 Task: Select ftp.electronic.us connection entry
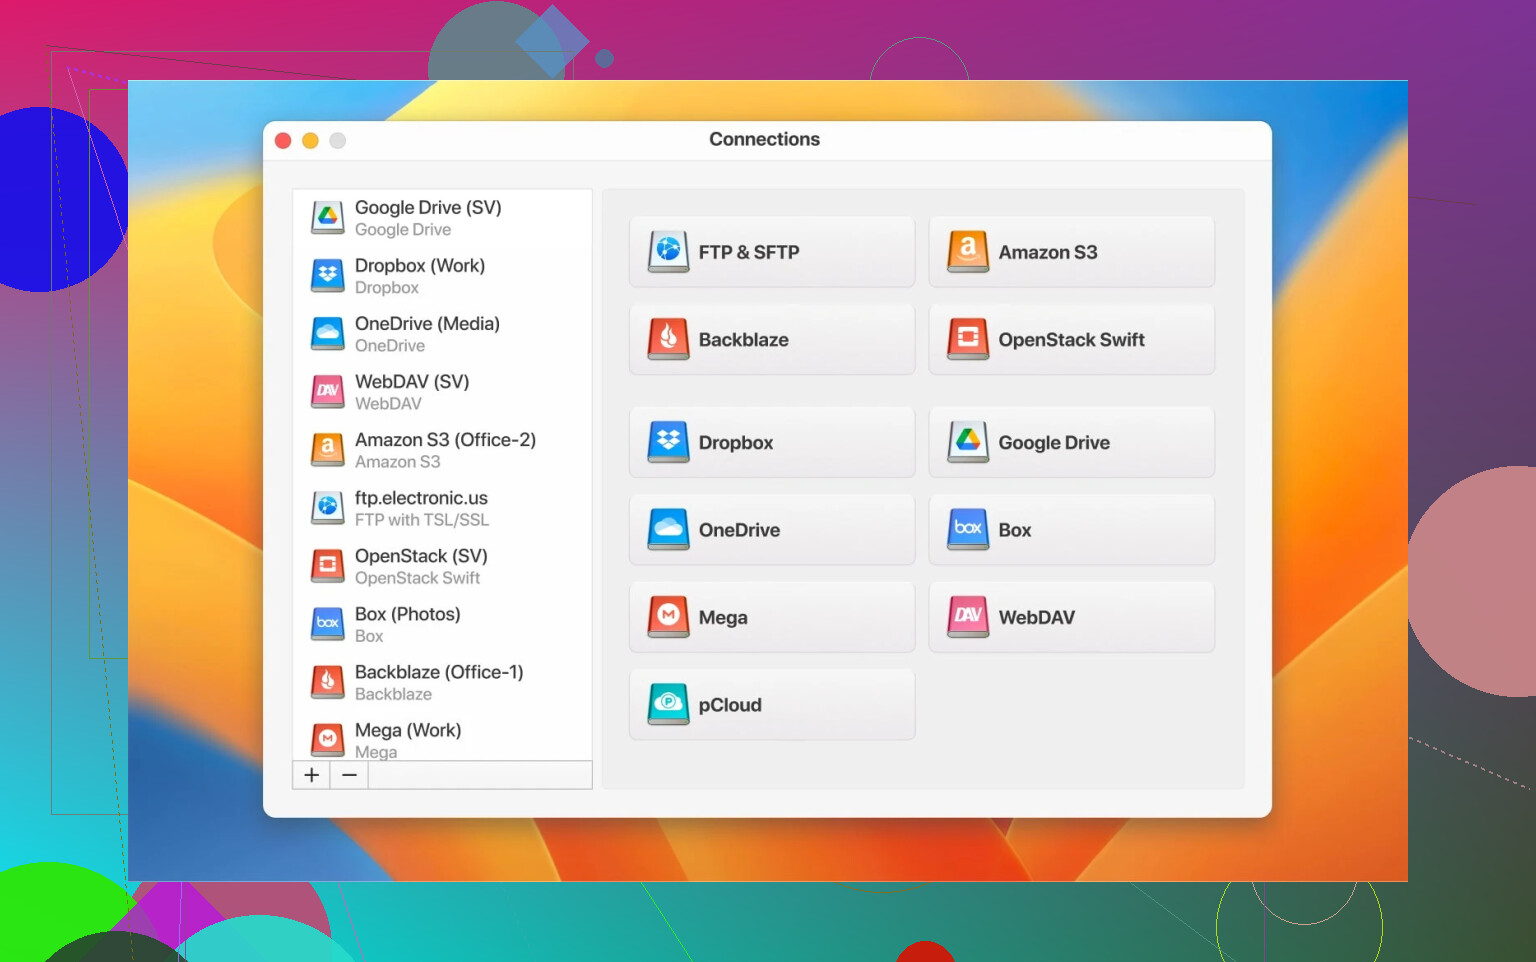[421, 508]
